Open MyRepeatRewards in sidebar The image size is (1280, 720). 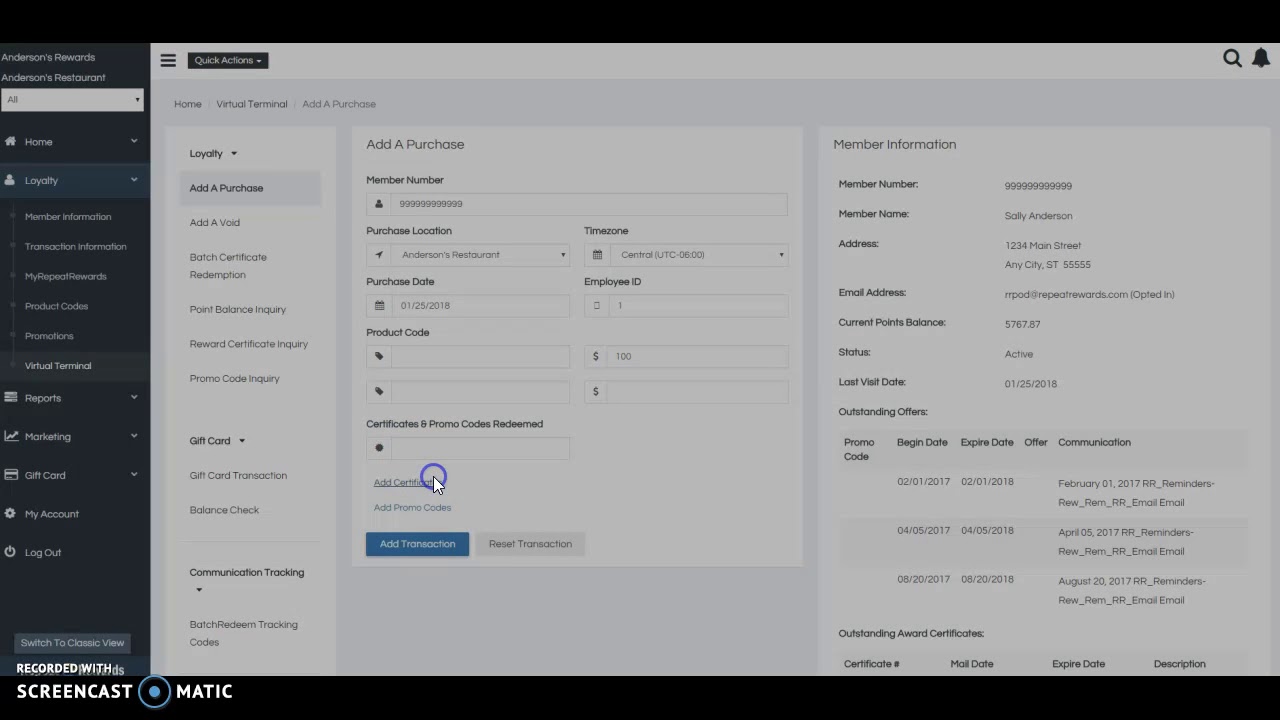(x=65, y=277)
